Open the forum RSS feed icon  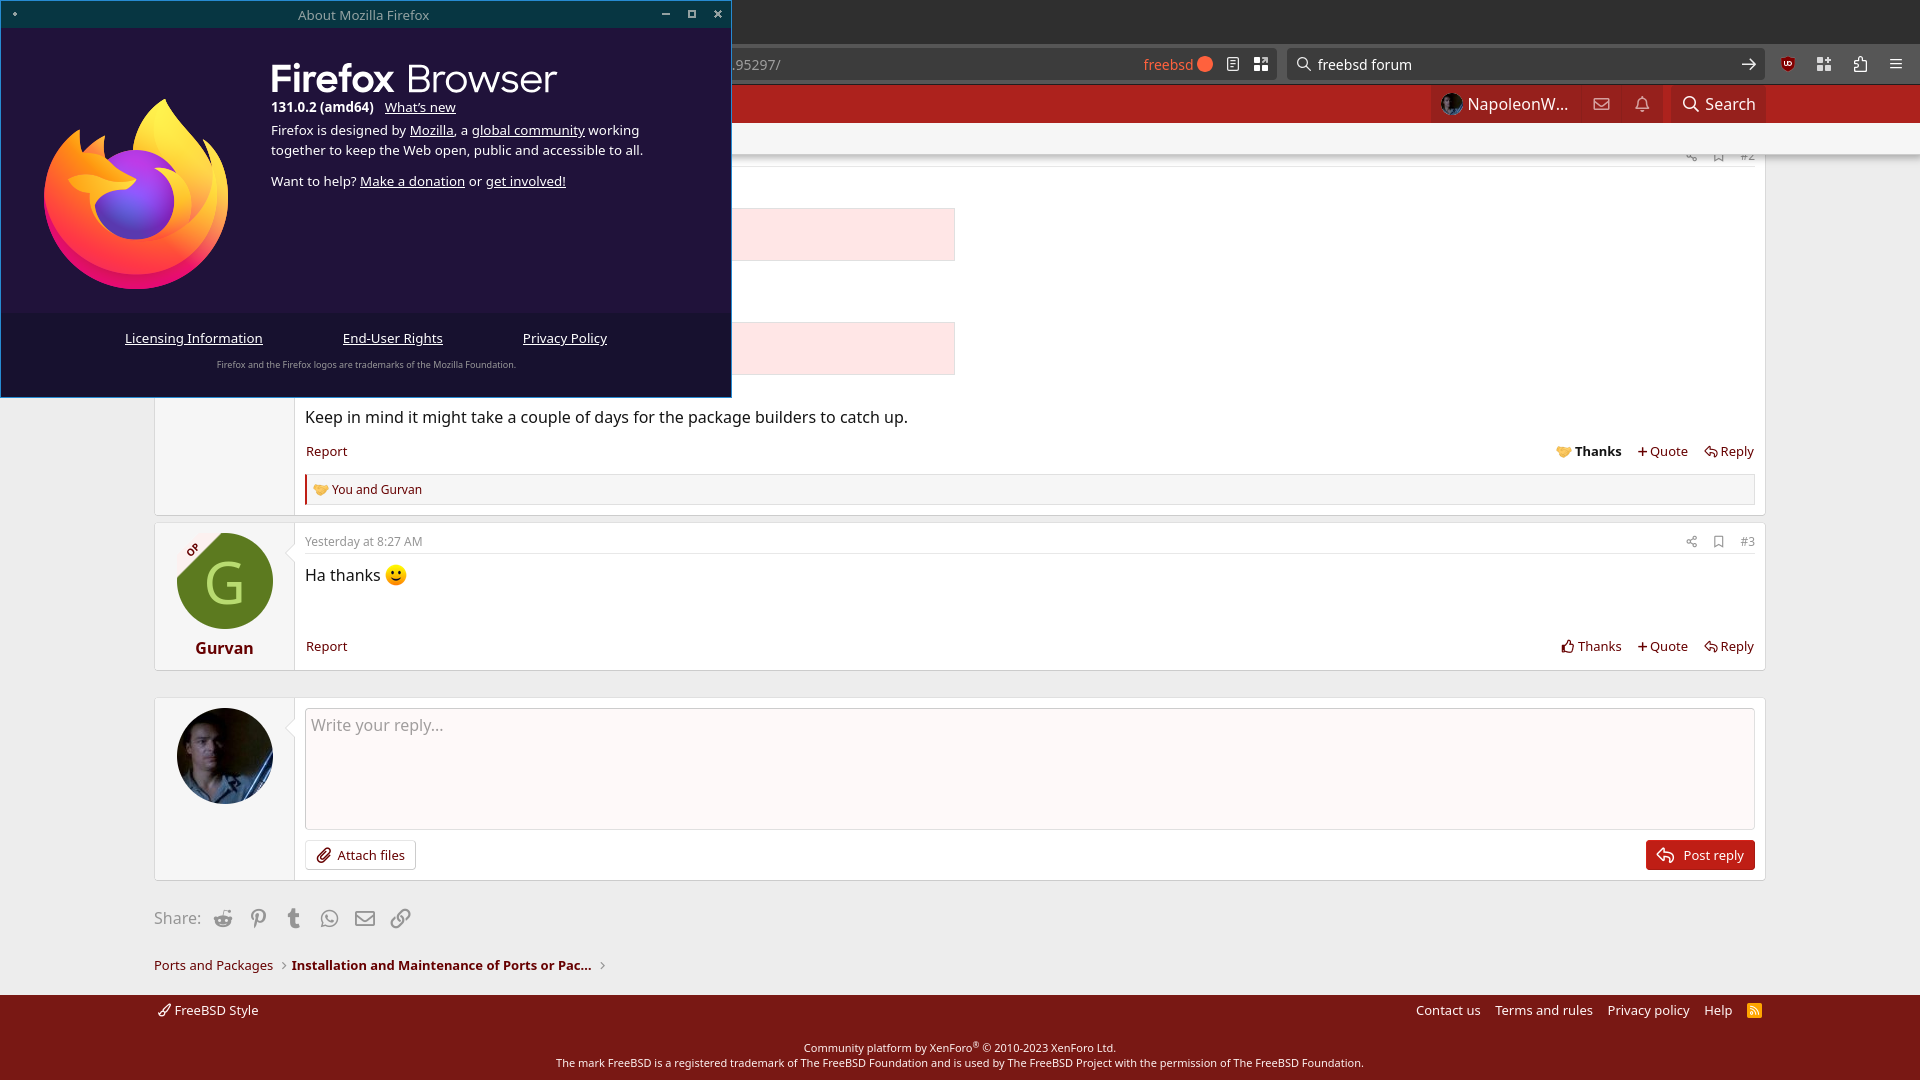point(1754,1010)
